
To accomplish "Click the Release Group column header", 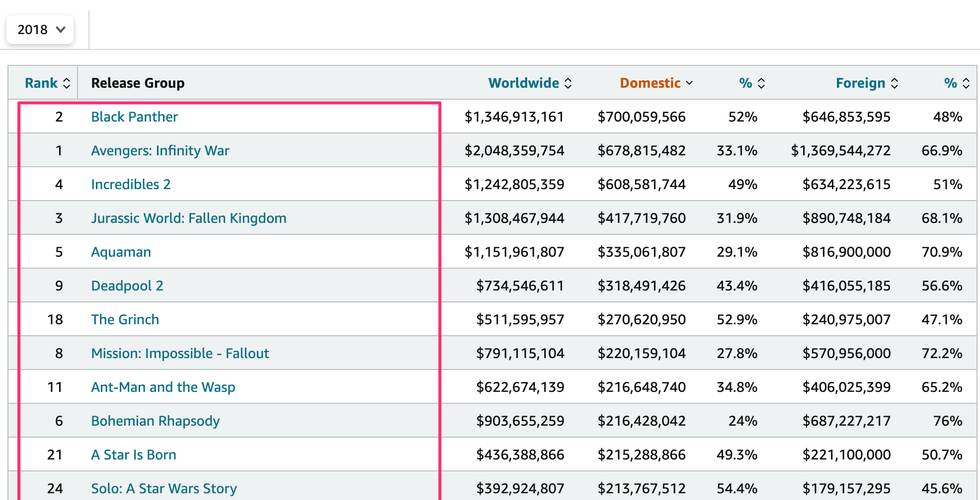I will point(138,83).
